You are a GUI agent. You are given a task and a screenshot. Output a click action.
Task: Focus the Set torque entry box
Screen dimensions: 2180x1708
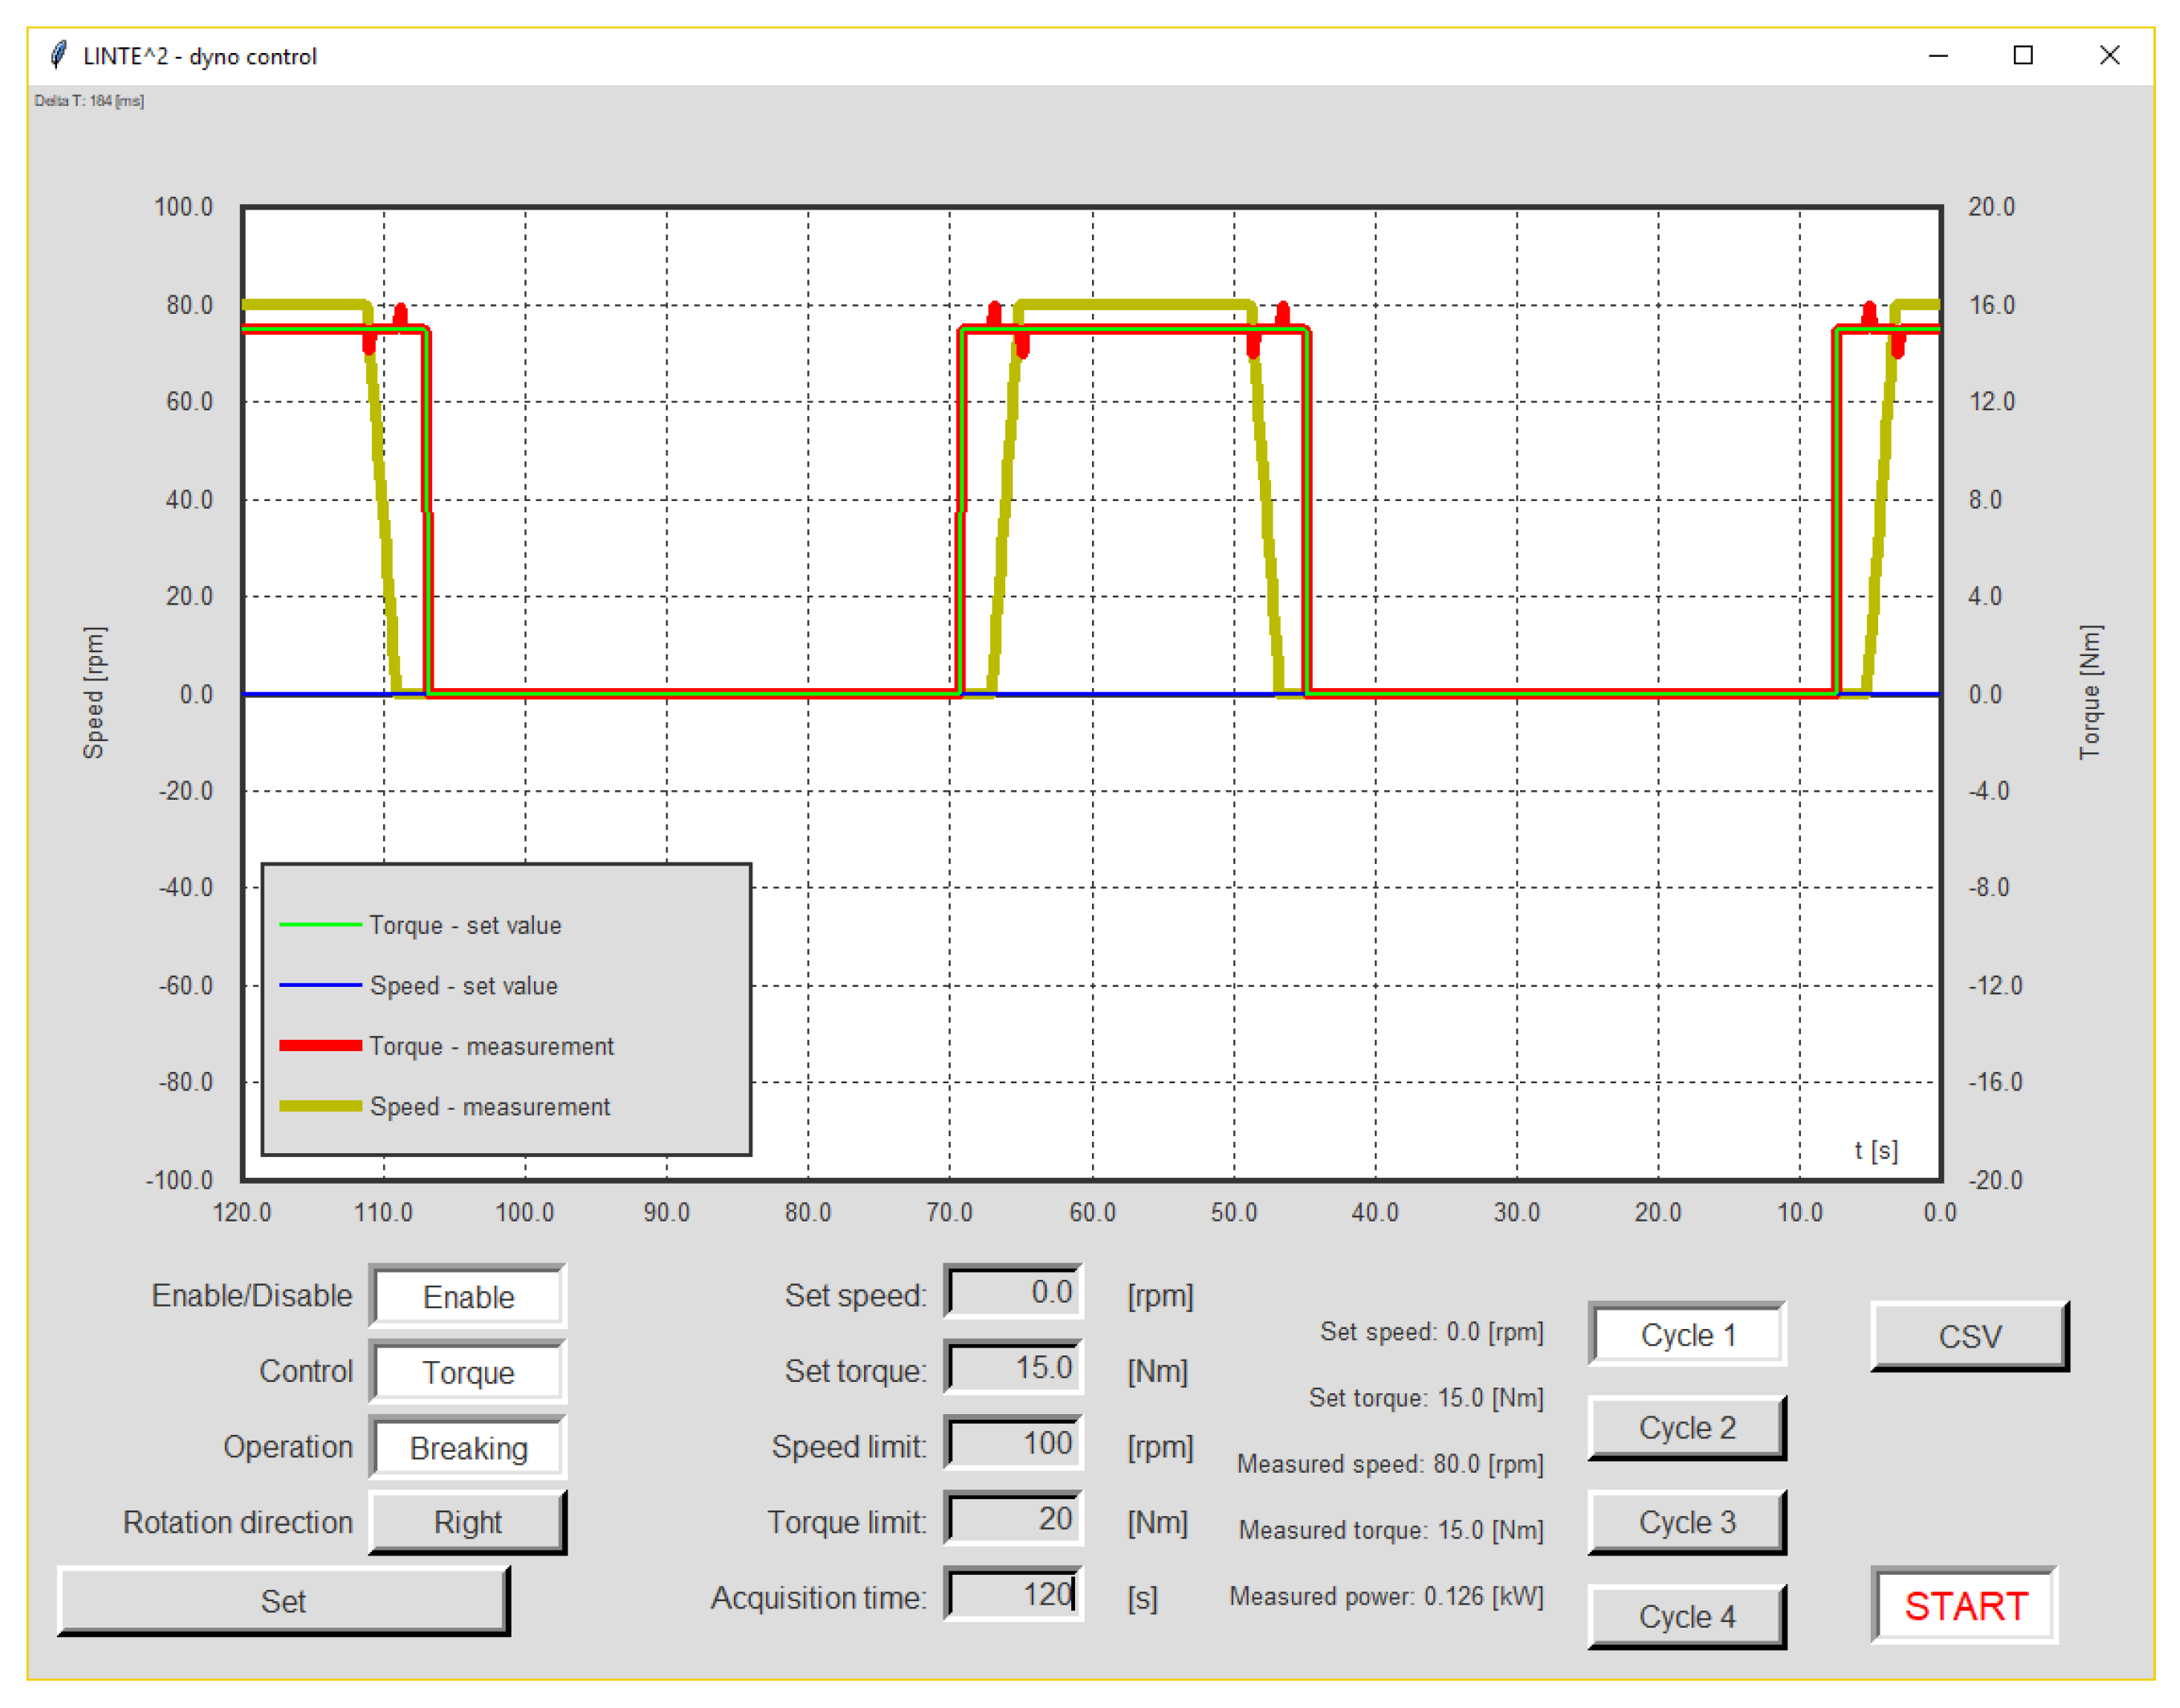click(x=1013, y=1367)
